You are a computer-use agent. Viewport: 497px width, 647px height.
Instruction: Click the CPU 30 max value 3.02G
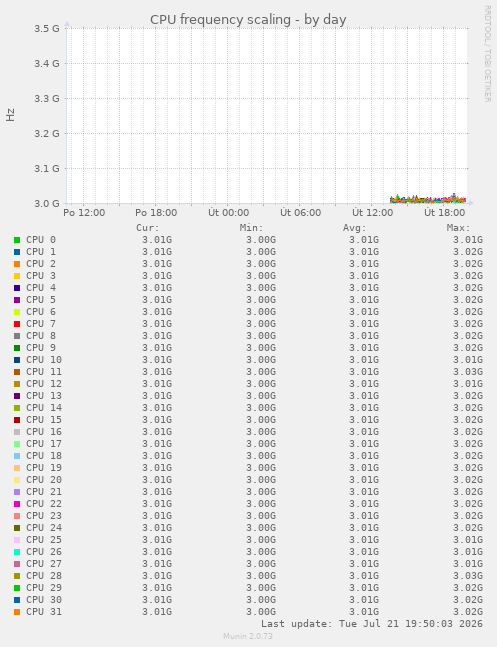468,600
